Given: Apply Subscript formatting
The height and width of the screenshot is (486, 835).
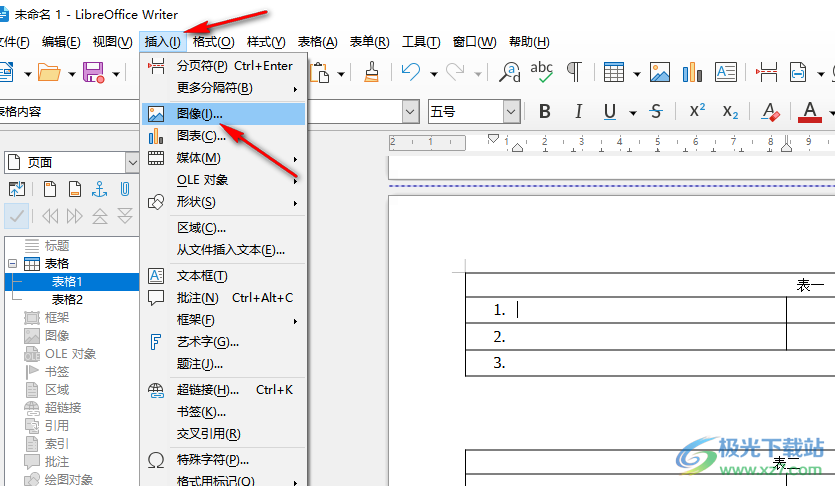Looking at the screenshot, I should [x=730, y=111].
